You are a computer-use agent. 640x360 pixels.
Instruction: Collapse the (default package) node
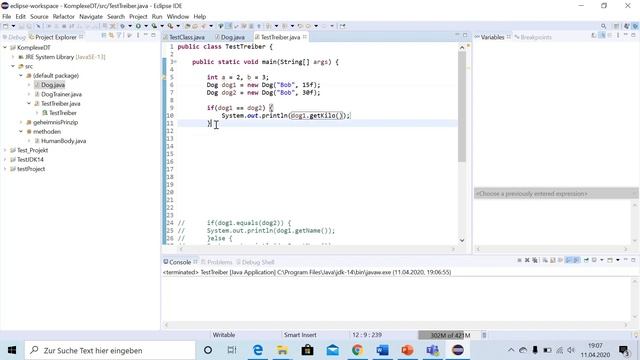[21, 76]
